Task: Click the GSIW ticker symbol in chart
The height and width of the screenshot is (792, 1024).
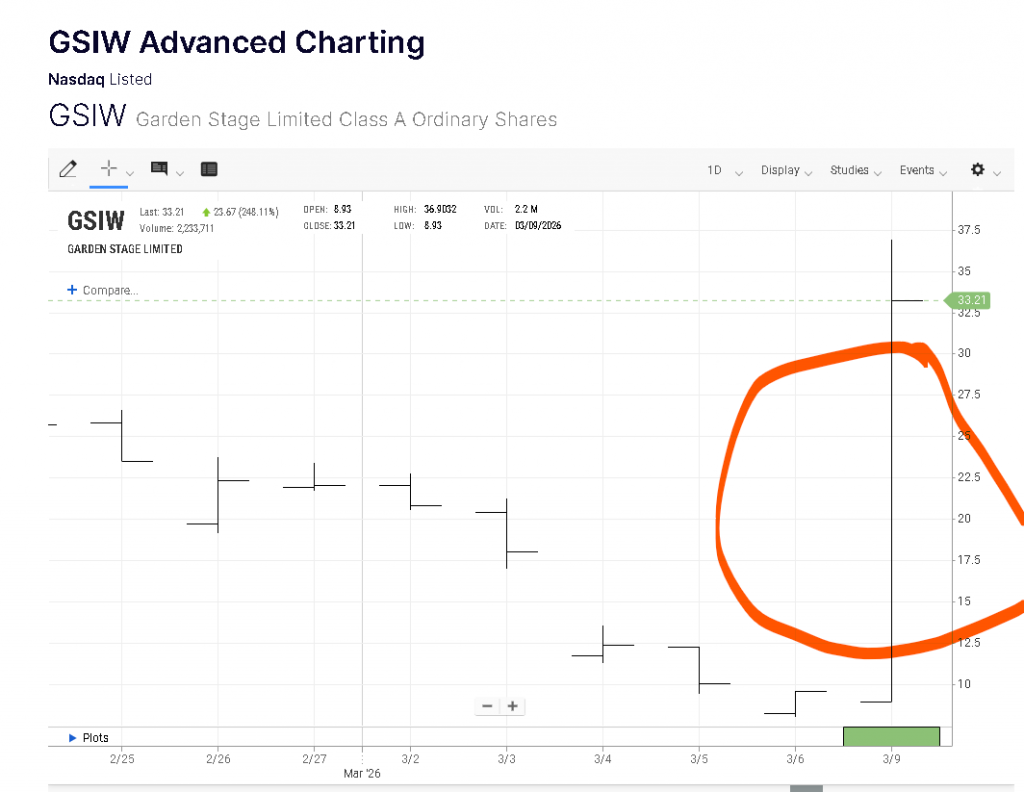Action: point(96,220)
